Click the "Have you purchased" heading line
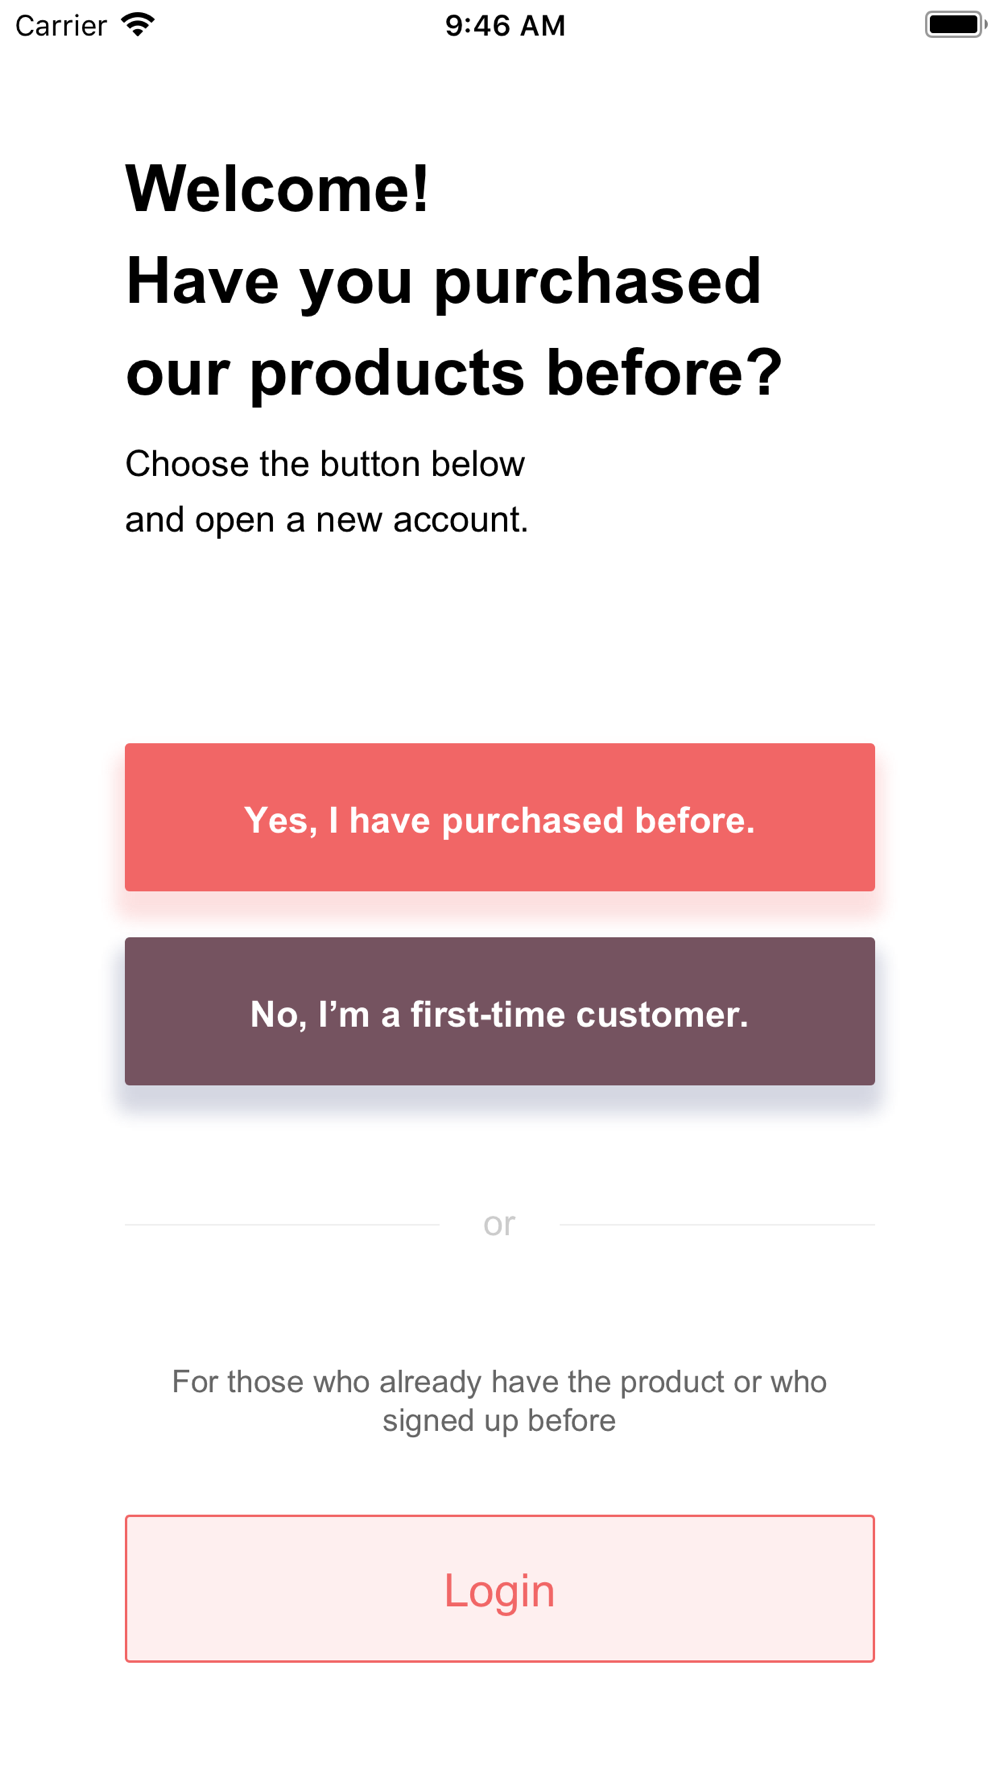Image resolution: width=1000 pixels, height=1778 pixels. pyautogui.click(x=443, y=281)
